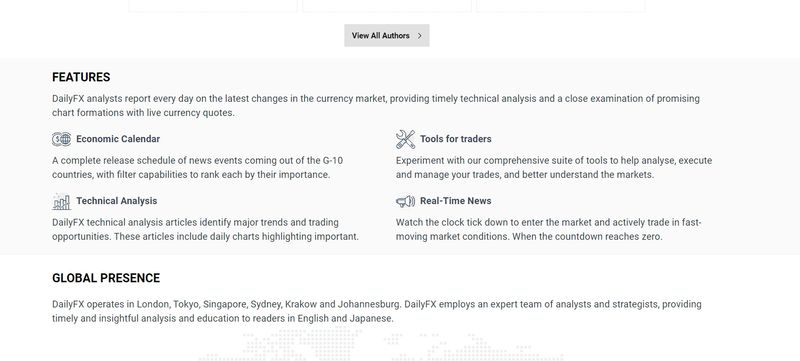Viewport: 800px width, 361px height.
Task: Open the Economic Calendar heading link
Action: 118,139
